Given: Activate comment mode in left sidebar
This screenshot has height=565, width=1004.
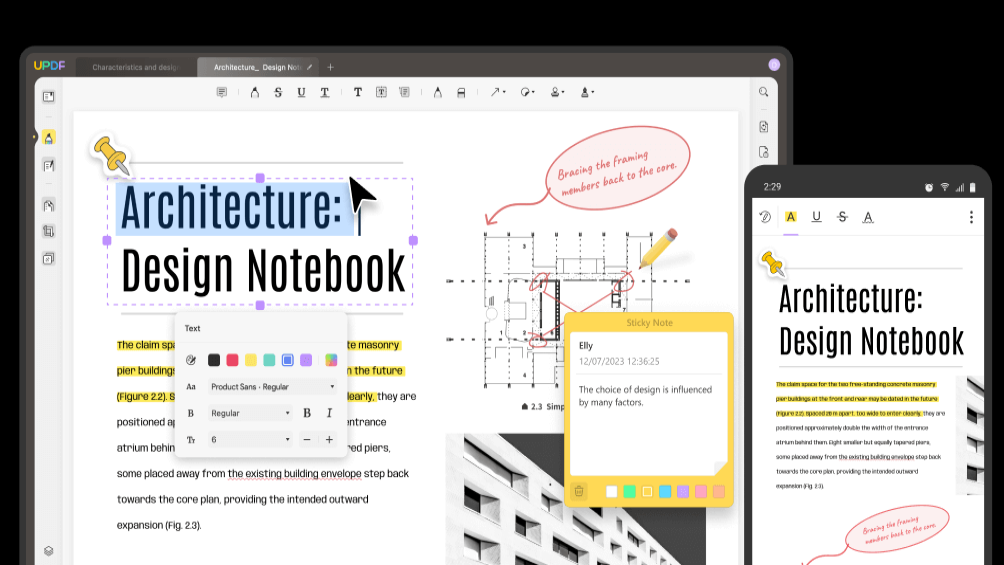Looking at the screenshot, I should [49, 138].
